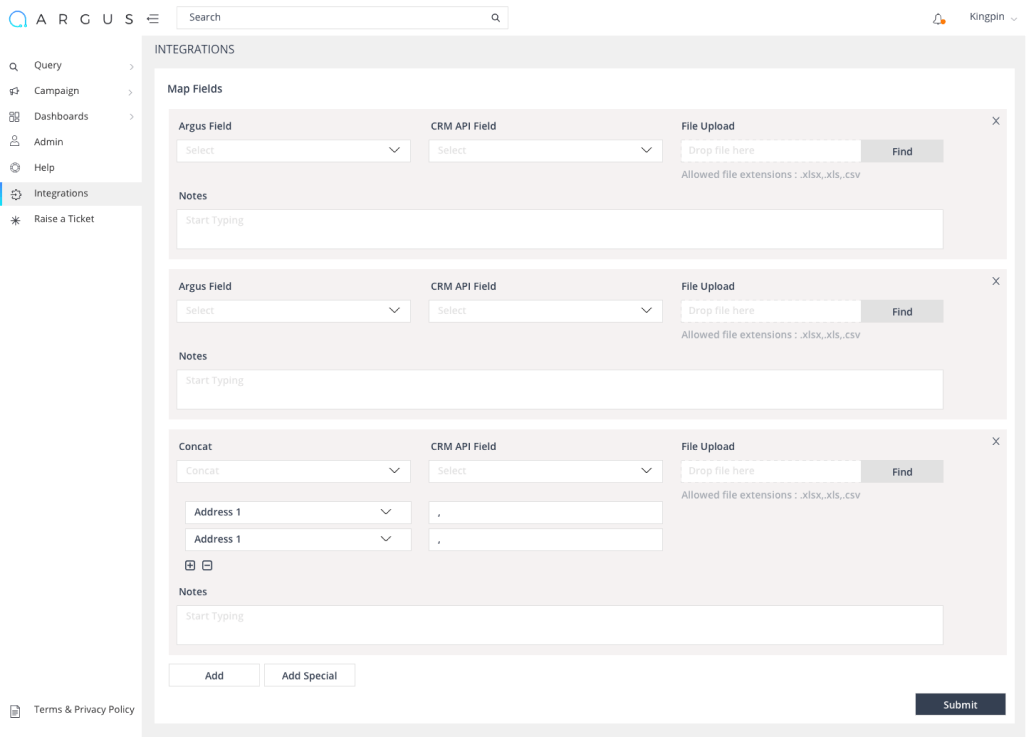
Task: Open the first Argus Field select dropdown
Action: [294, 151]
